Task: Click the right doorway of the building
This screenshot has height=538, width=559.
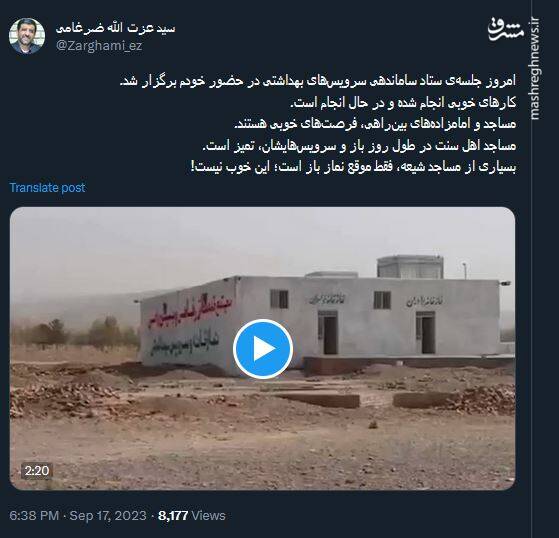Action: (425, 332)
